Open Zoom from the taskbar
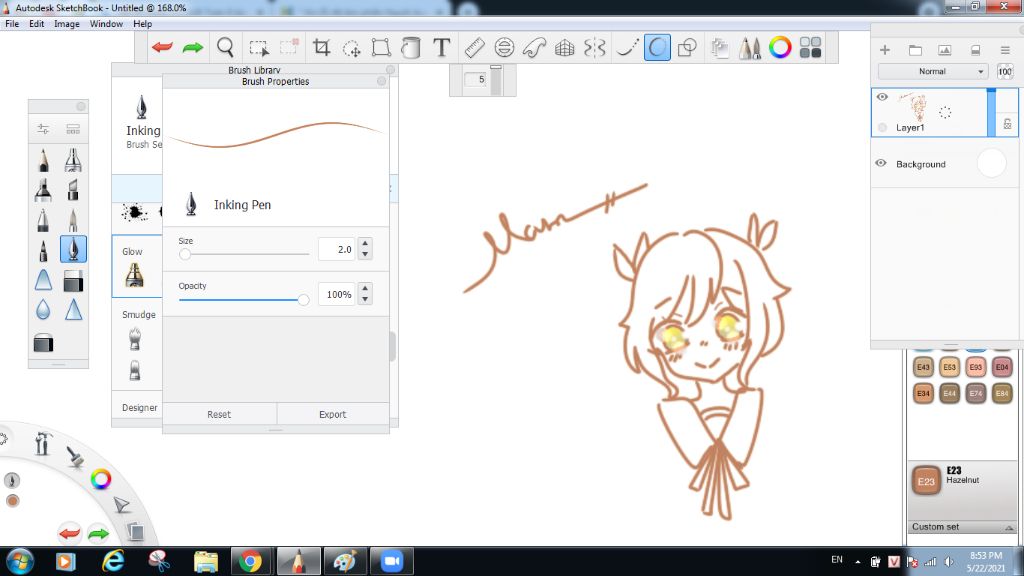The height and width of the screenshot is (576, 1024). tap(392, 561)
